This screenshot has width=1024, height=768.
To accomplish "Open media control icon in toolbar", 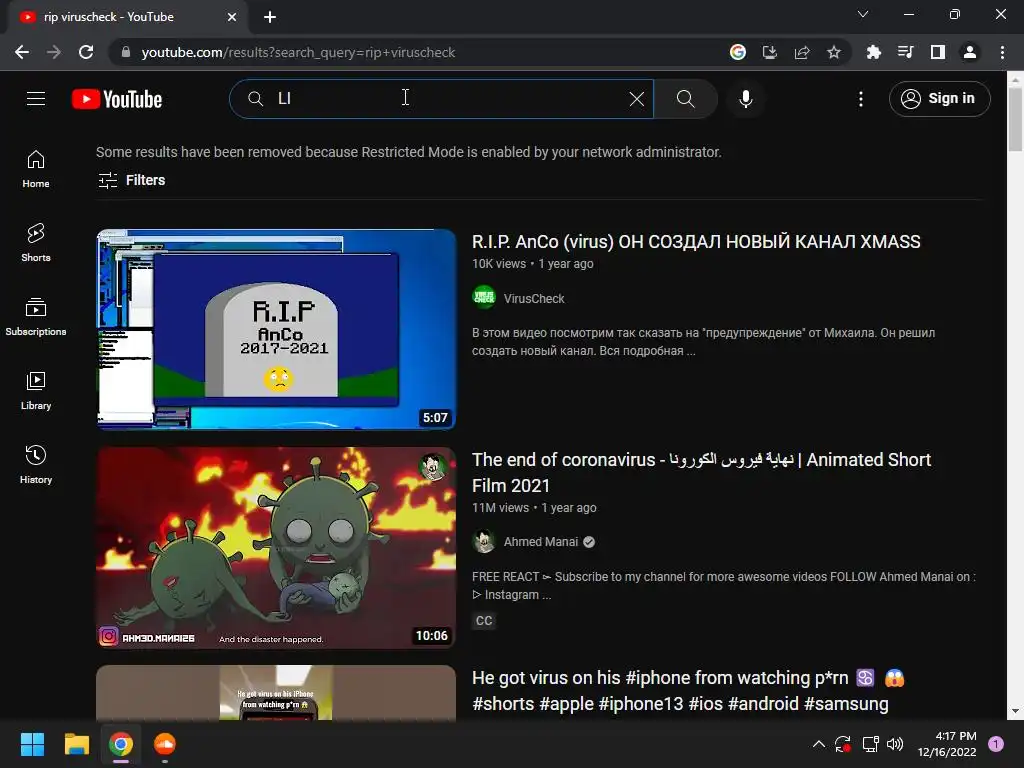I will point(905,52).
